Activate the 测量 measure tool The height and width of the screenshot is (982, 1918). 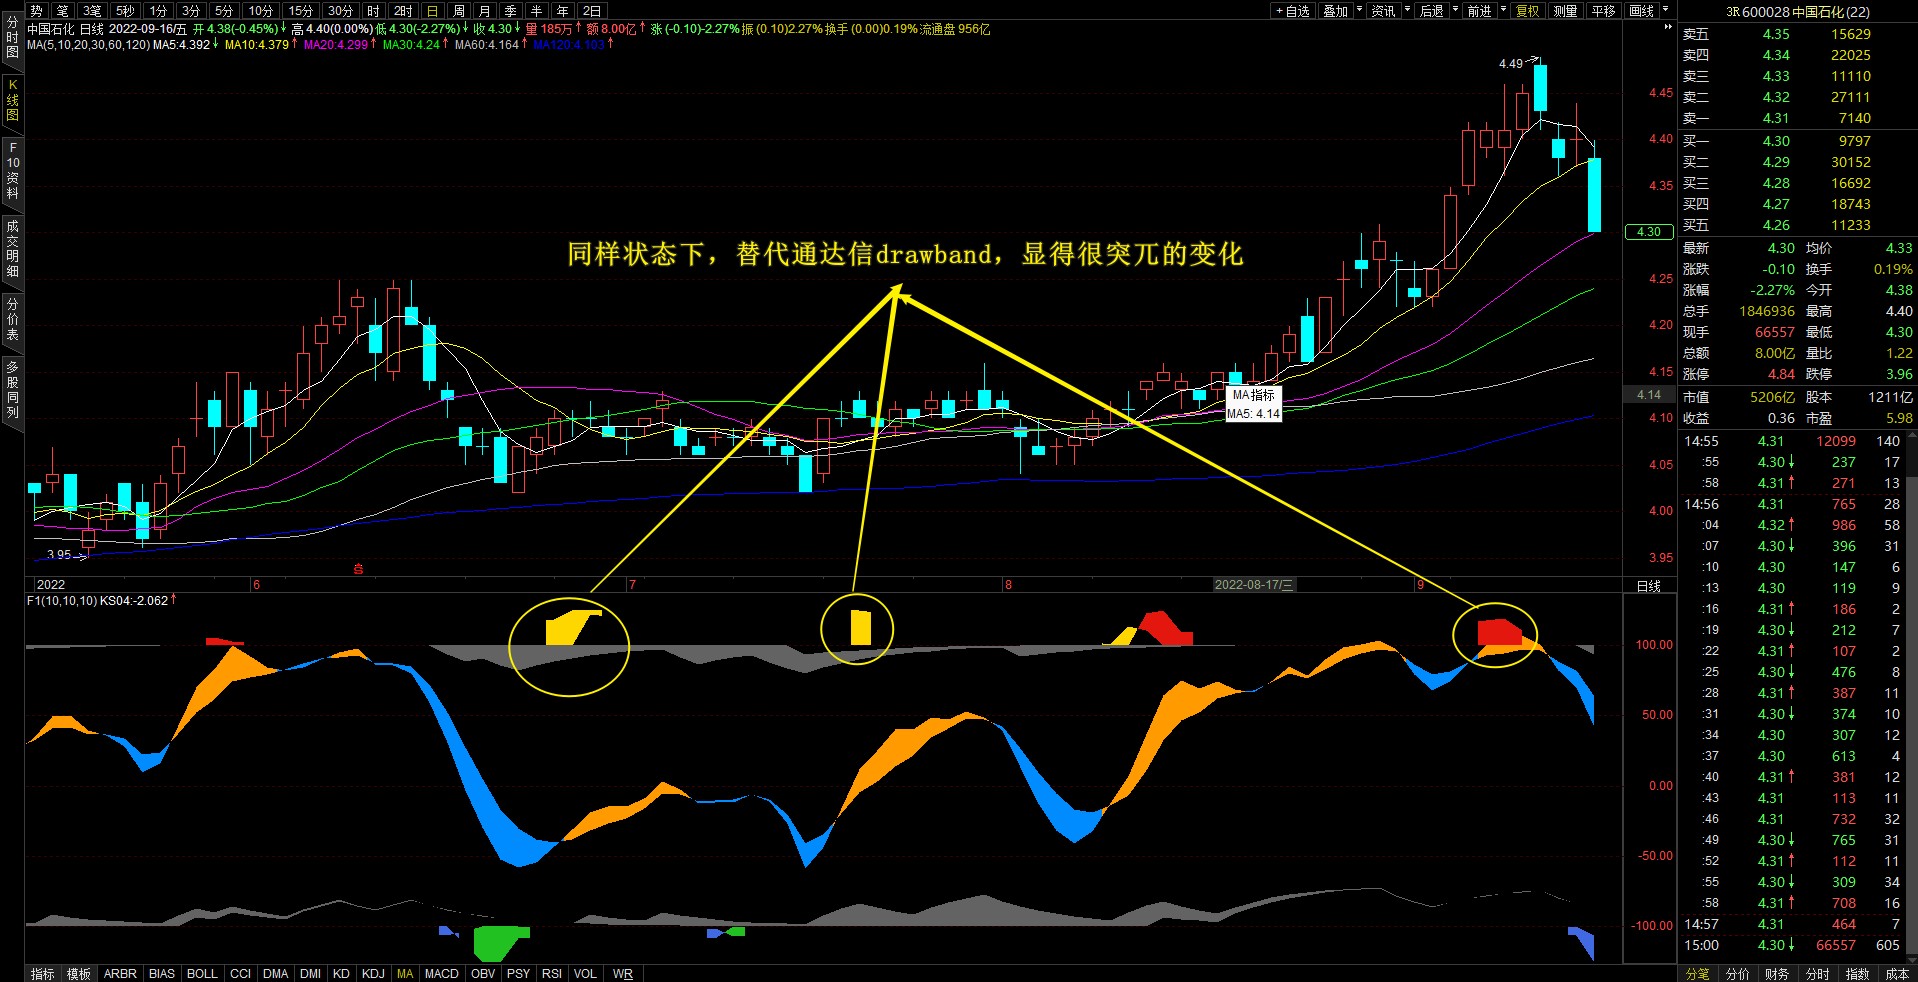(x=1566, y=11)
